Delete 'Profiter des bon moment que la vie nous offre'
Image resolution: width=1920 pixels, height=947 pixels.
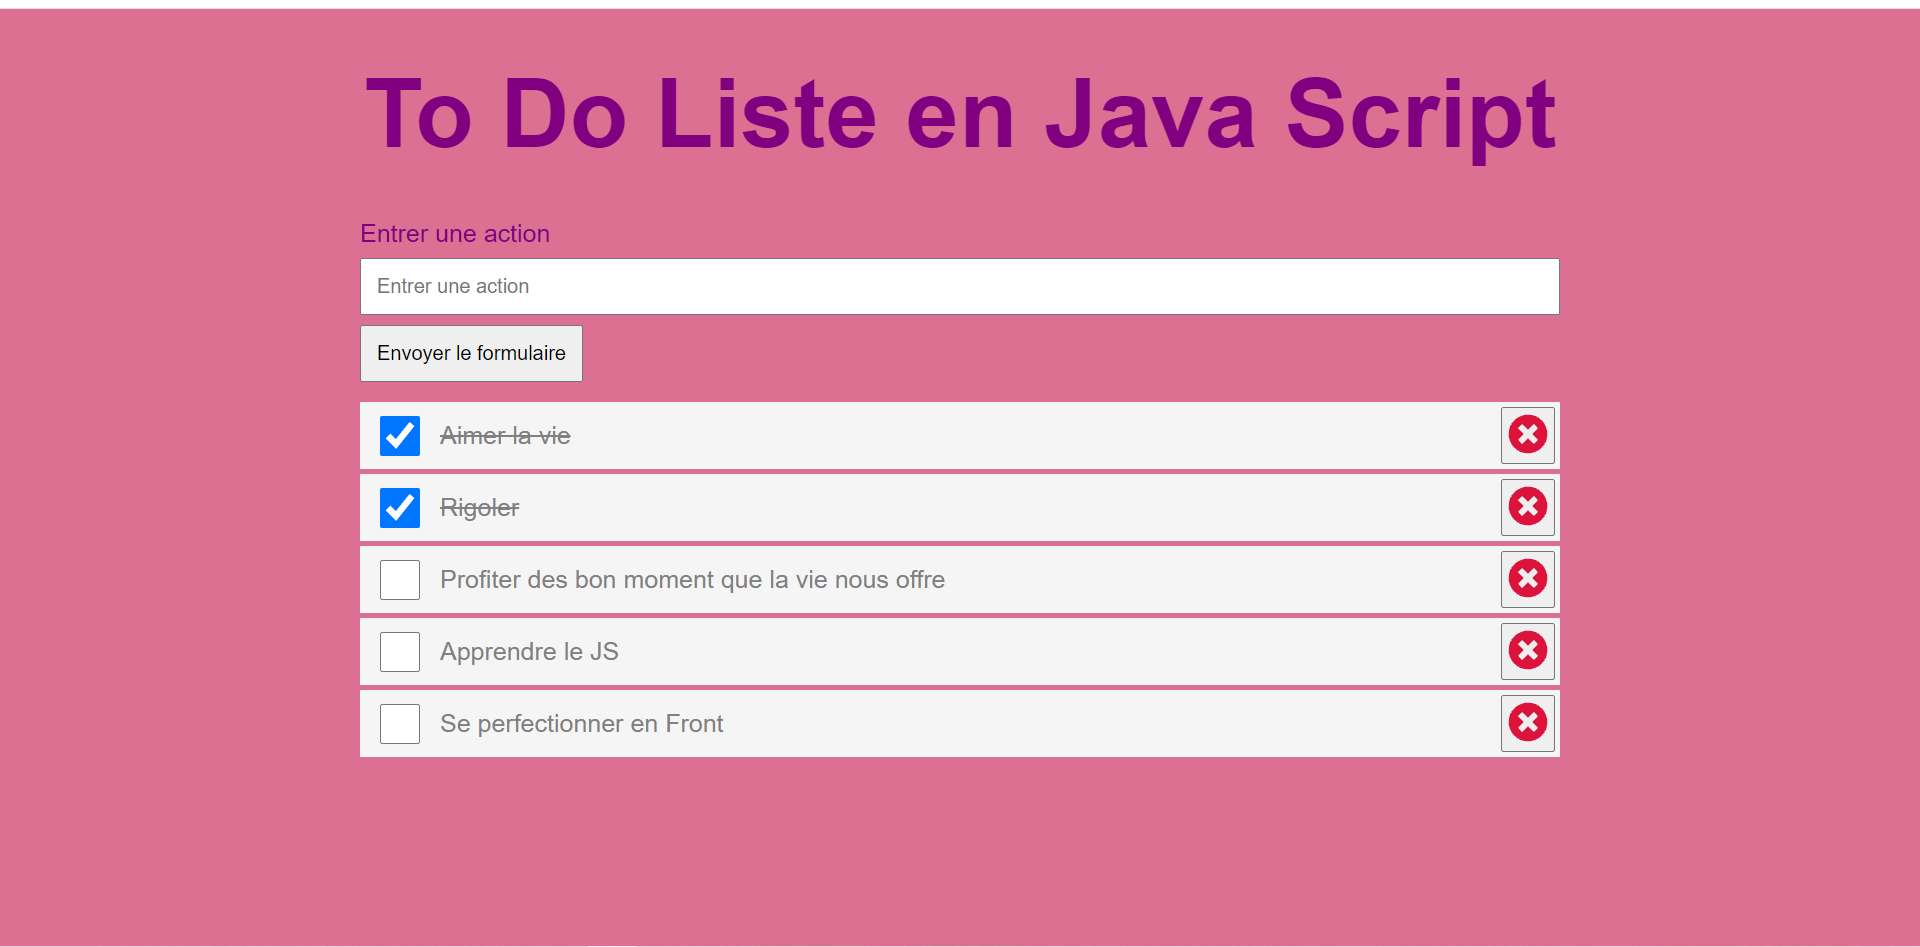1527,579
